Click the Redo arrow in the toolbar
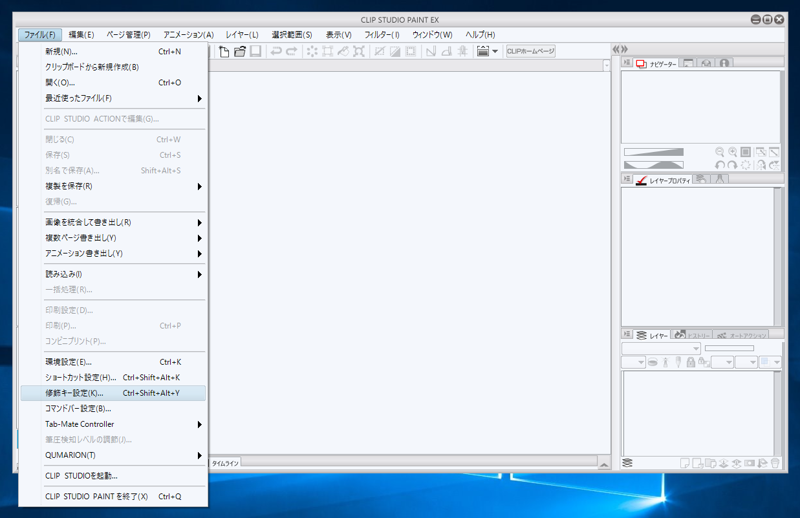The height and width of the screenshot is (518, 800). click(x=292, y=51)
